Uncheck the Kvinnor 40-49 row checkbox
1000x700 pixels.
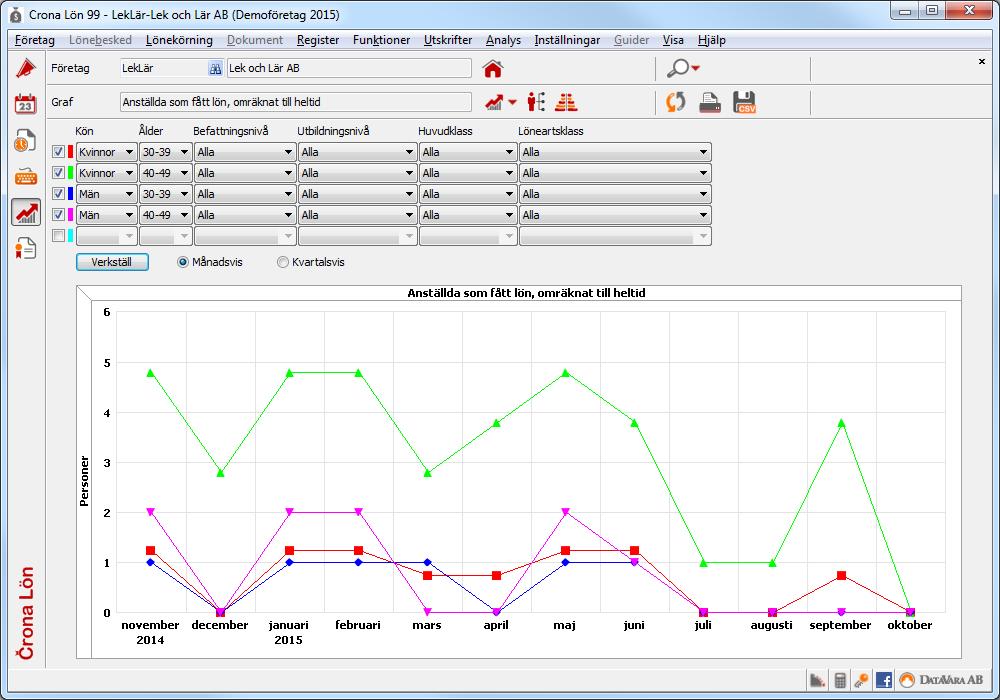tap(58, 173)
